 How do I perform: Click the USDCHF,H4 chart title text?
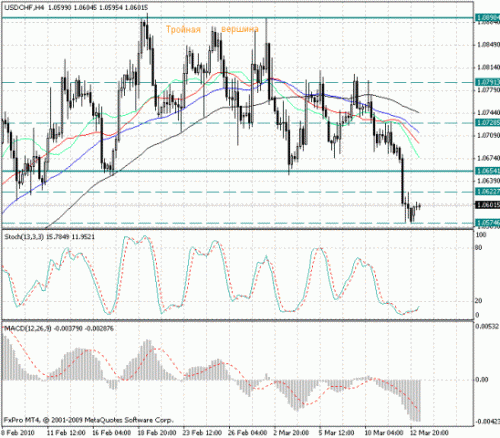24,7
